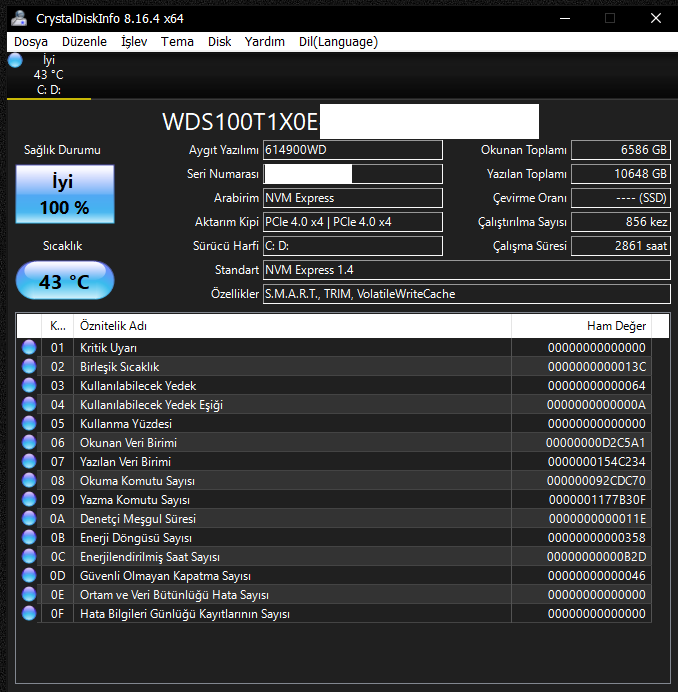Open the İşlev menu

click(x=134, y=42)
